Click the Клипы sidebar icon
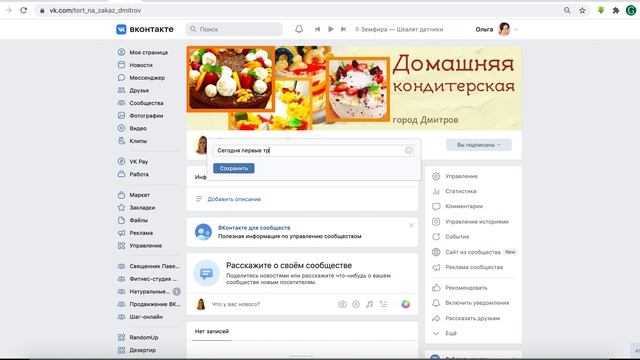 121,141
